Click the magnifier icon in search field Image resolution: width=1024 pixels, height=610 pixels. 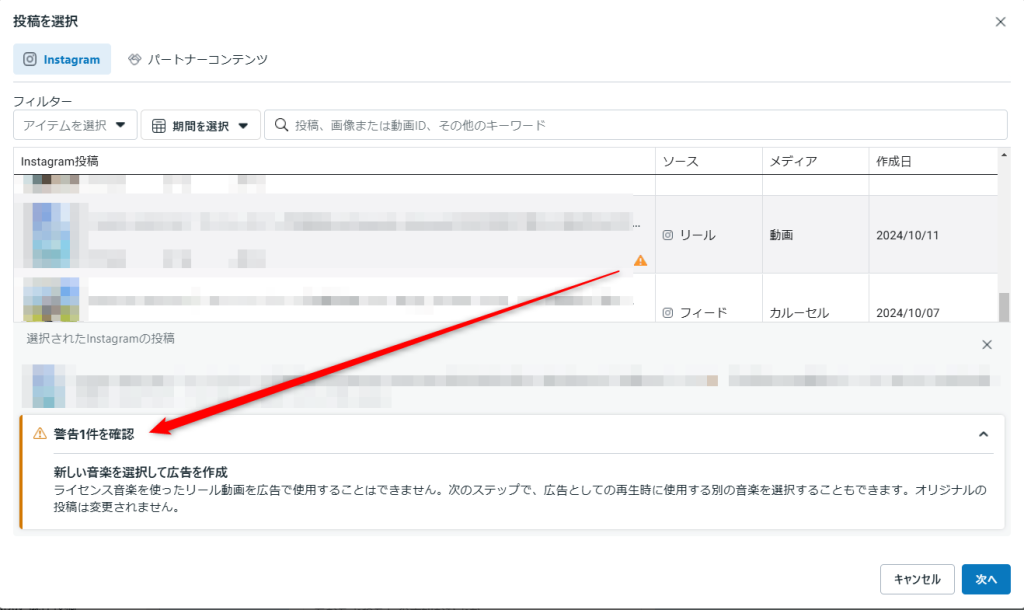(281, 125)
